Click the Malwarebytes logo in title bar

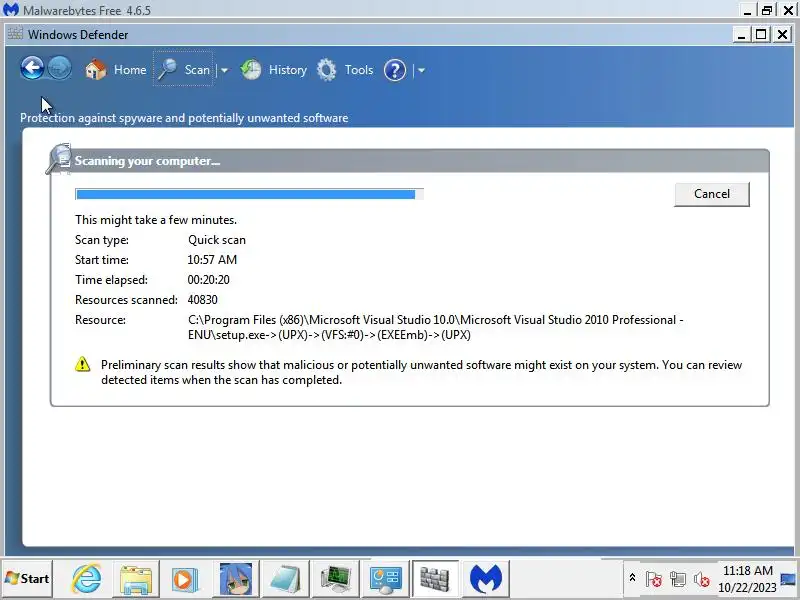point(10,9)
